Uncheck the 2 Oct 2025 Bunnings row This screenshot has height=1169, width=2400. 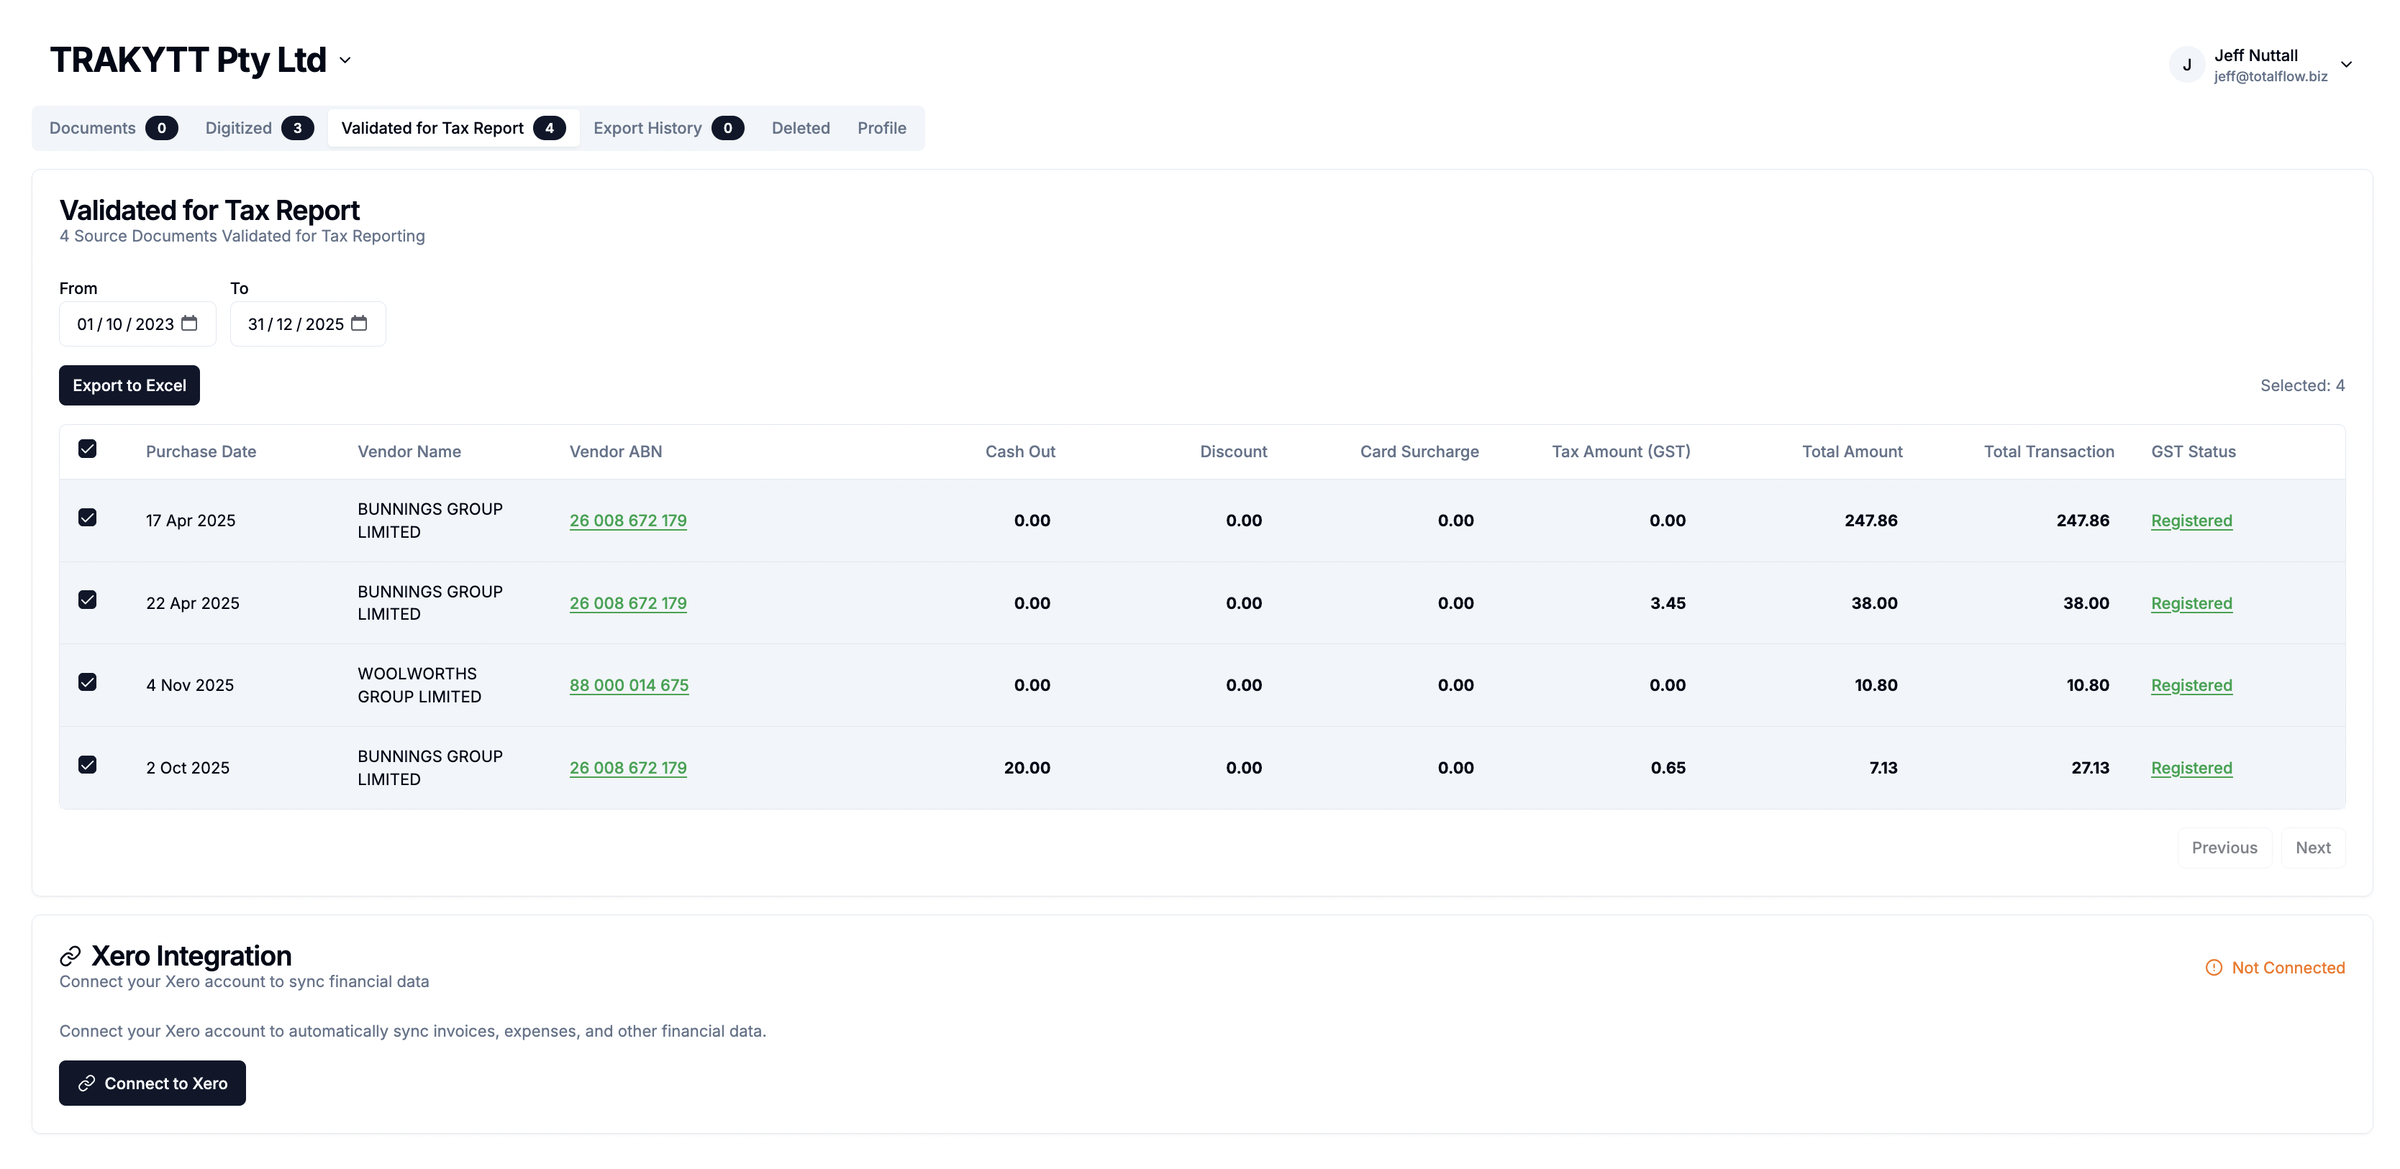tap(88, 765)
